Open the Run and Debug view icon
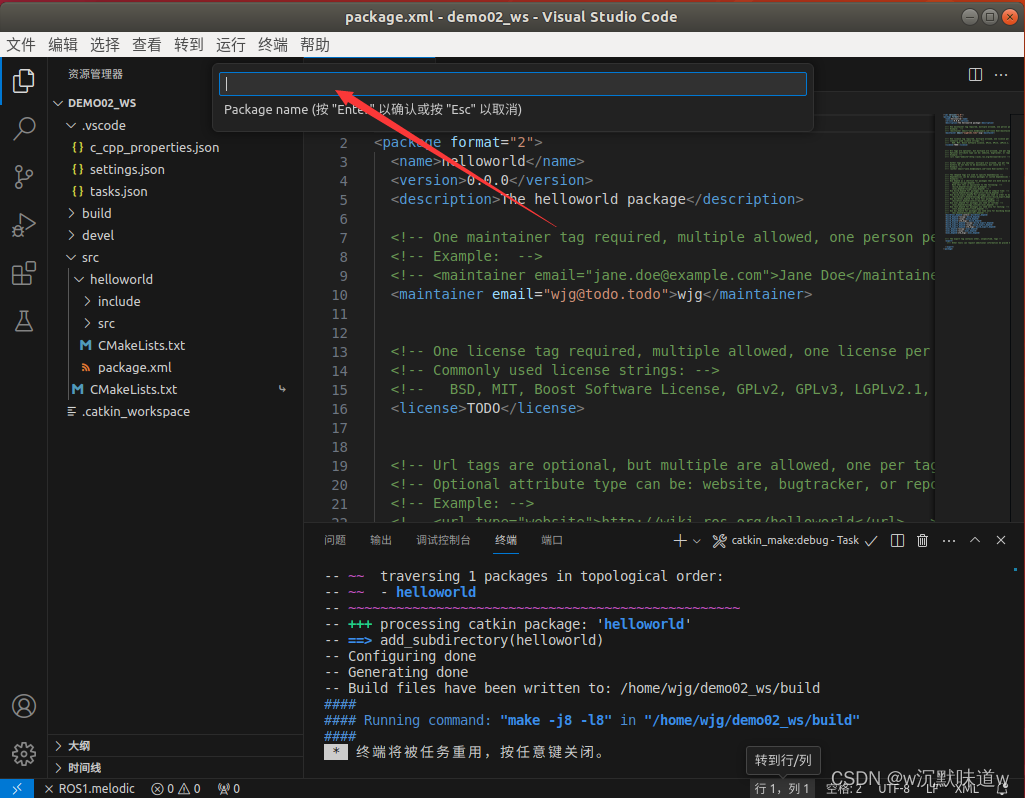This screenshot has height=798, width=1025. 24,225
